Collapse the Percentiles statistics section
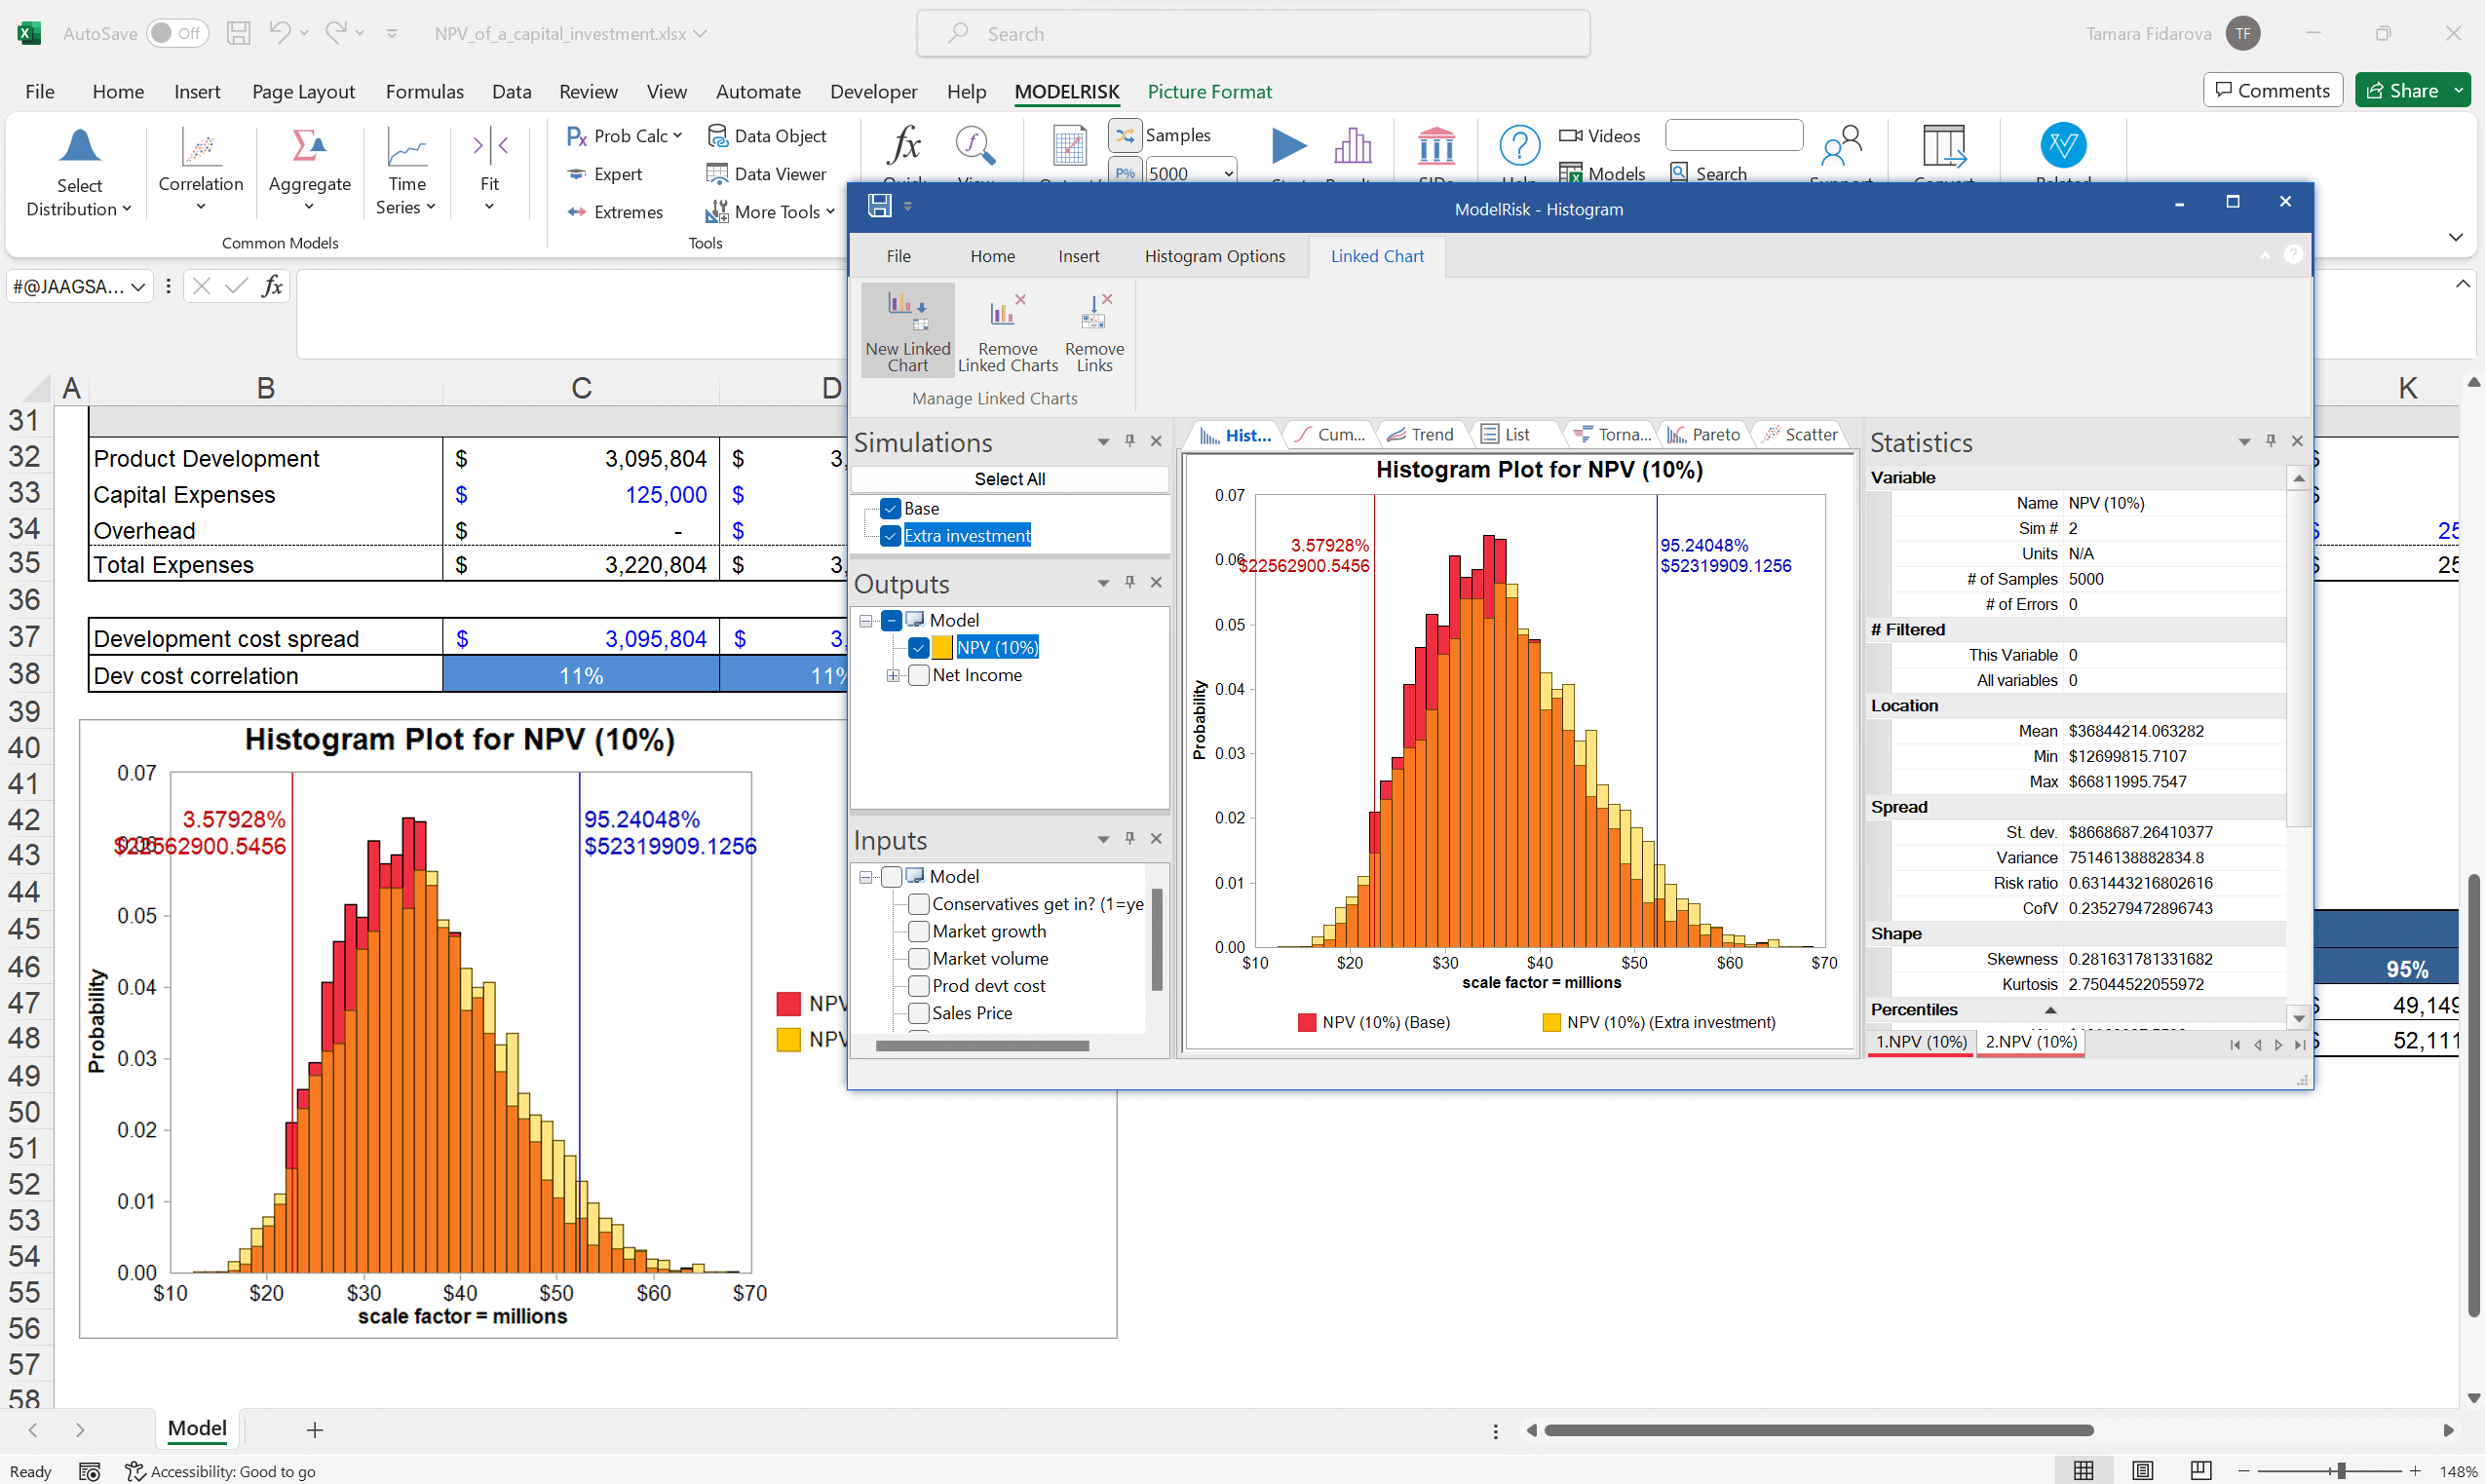Image resolution: width=2485 pixels, height=1484 pixels. pyautogui.click(x=2051, y=1010)
